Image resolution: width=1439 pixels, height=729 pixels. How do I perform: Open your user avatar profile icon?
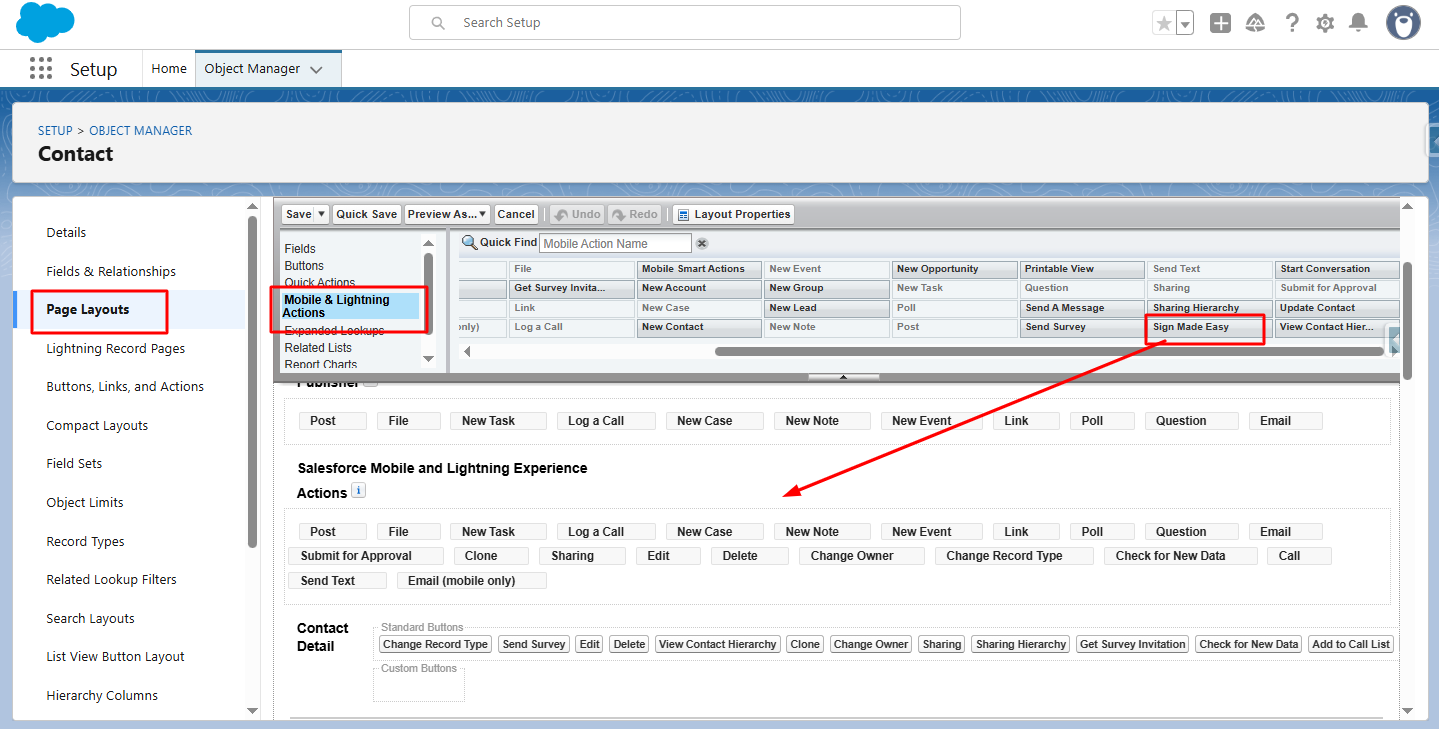1402,22
